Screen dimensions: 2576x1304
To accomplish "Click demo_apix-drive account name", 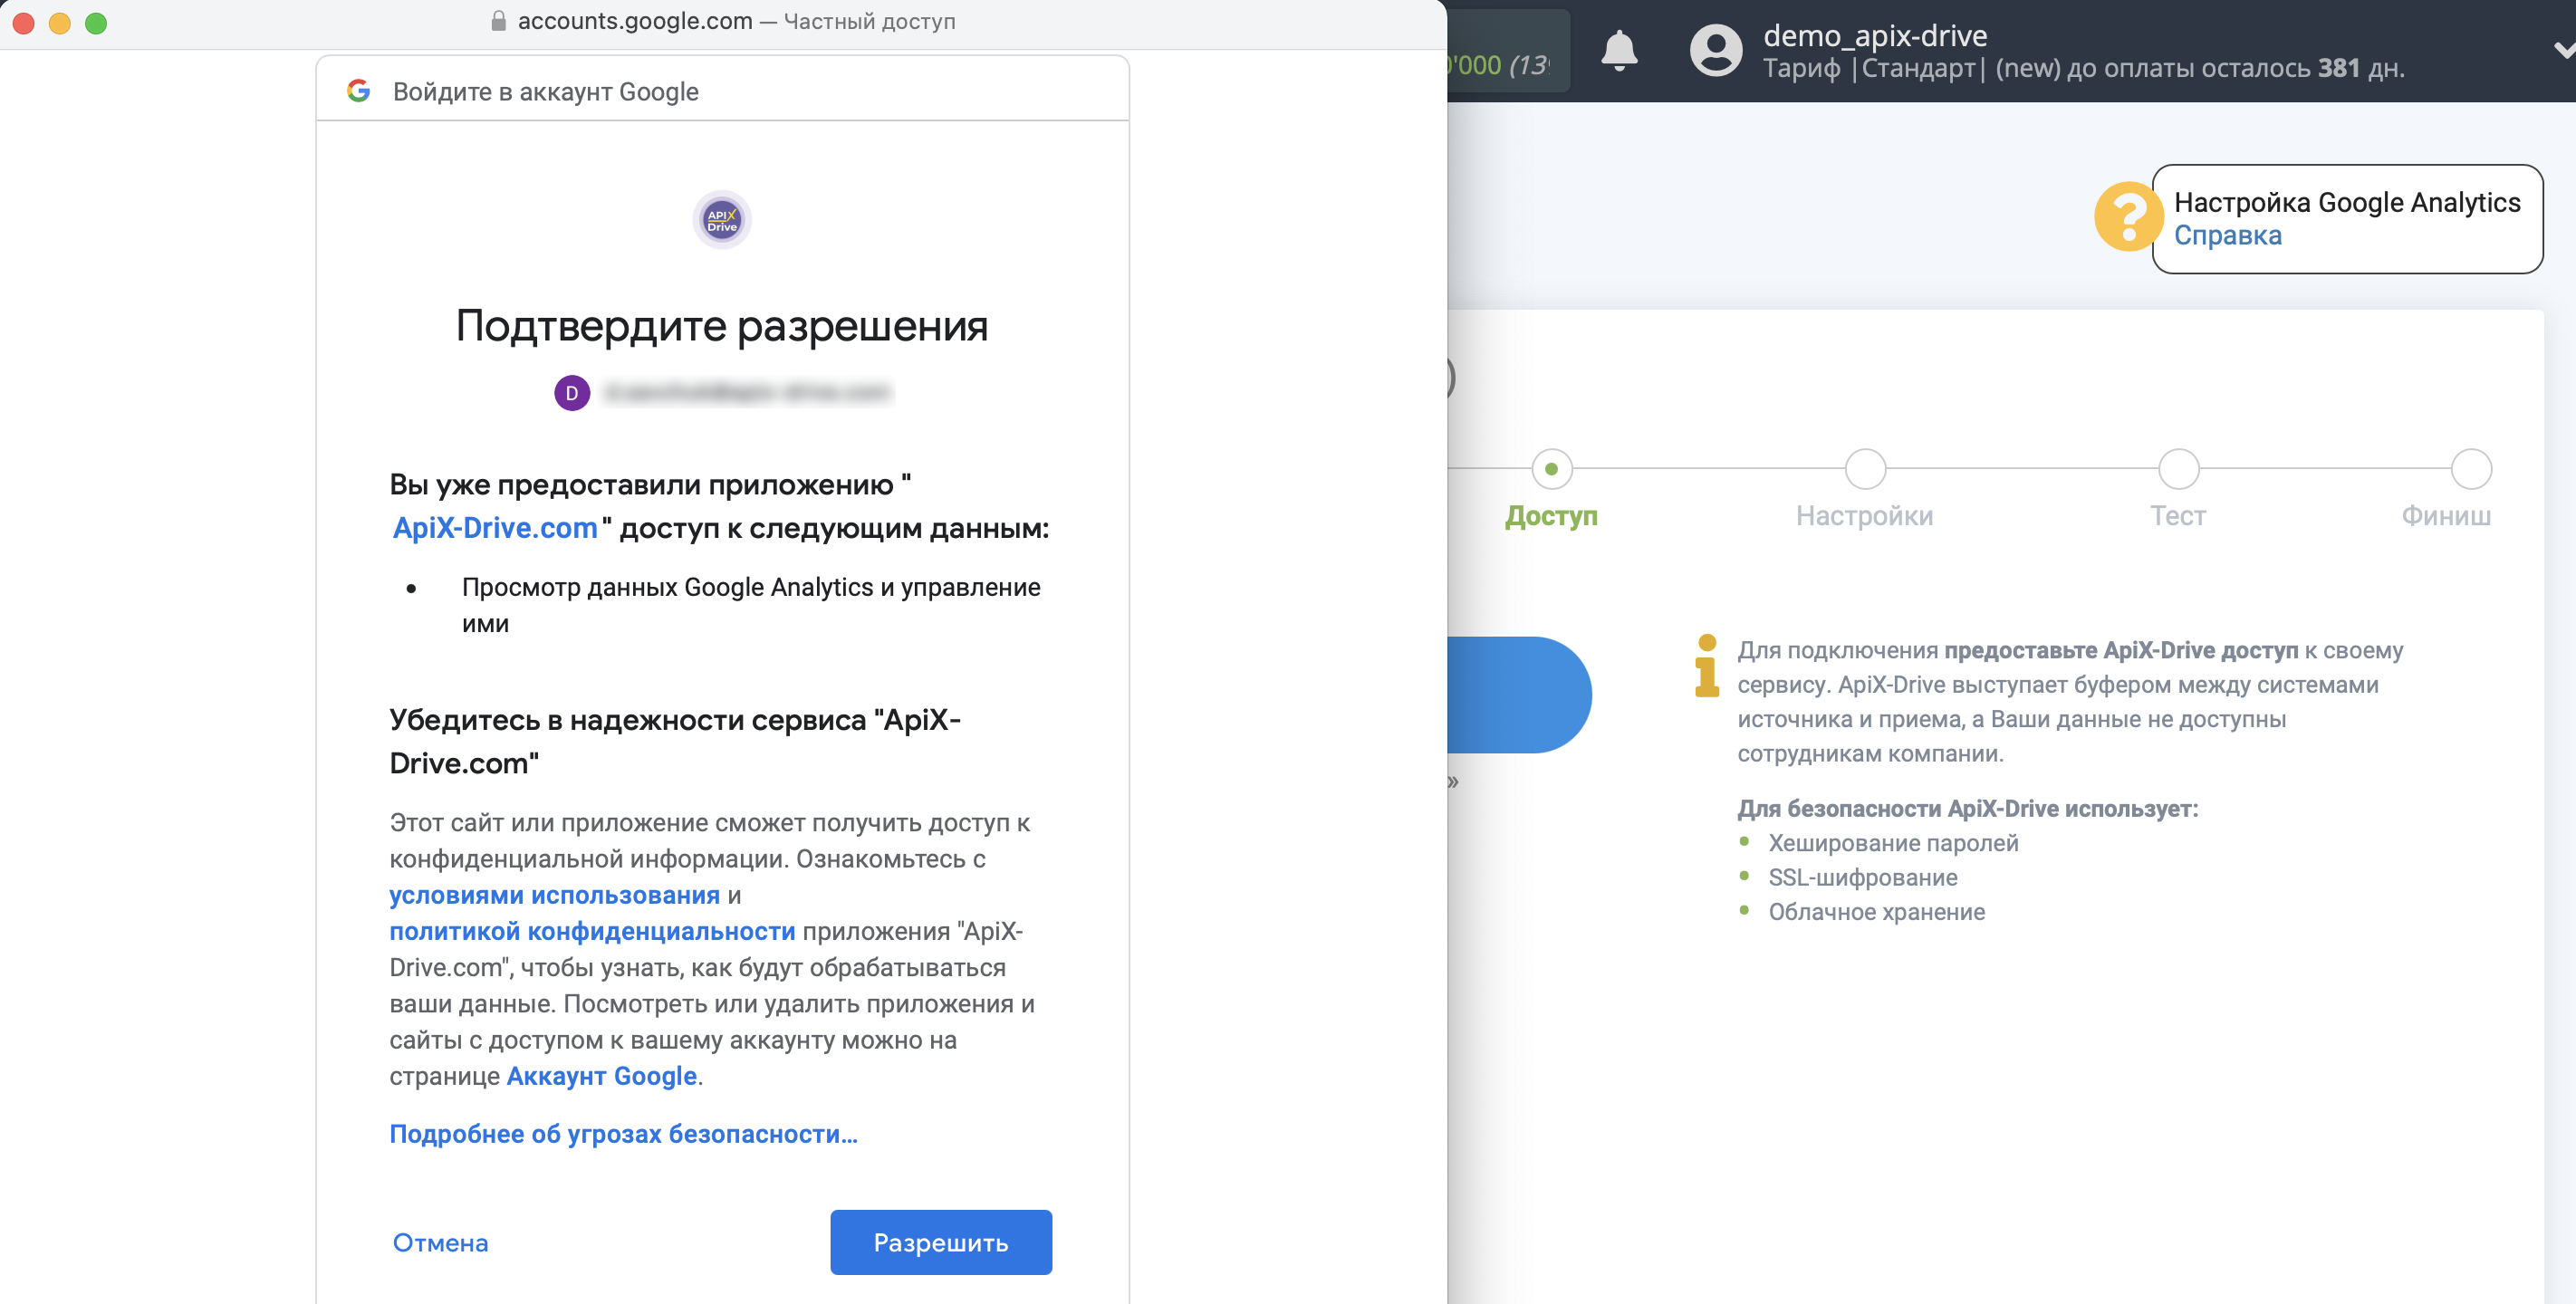I will click(1875, 35).
